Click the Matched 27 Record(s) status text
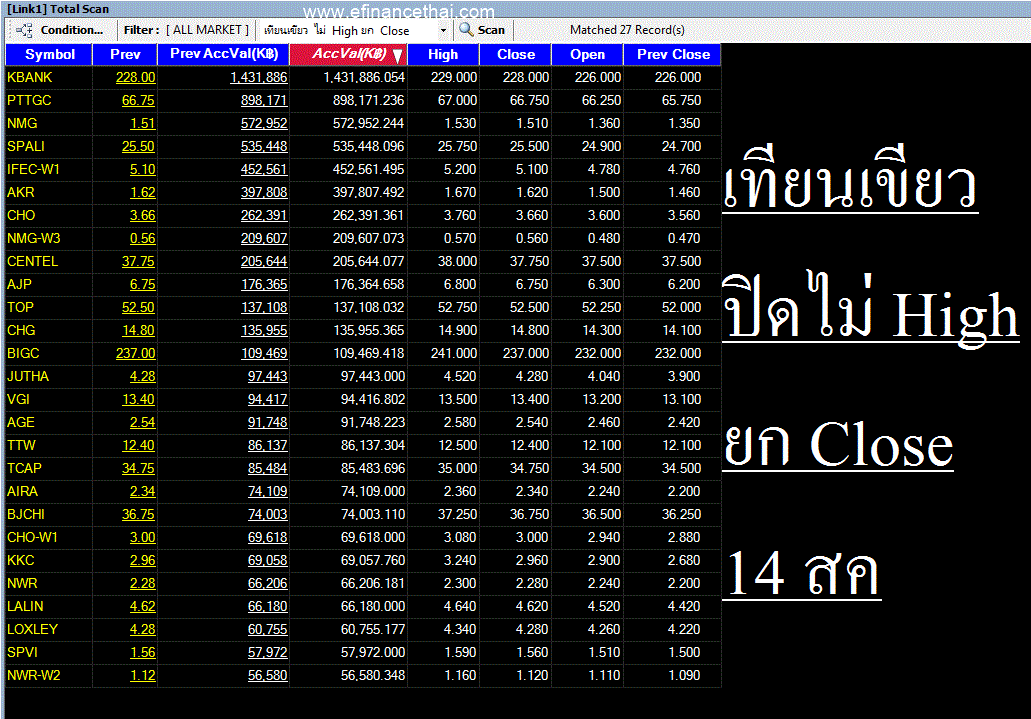Viewport: 1031px width, 719px height. 627,30
